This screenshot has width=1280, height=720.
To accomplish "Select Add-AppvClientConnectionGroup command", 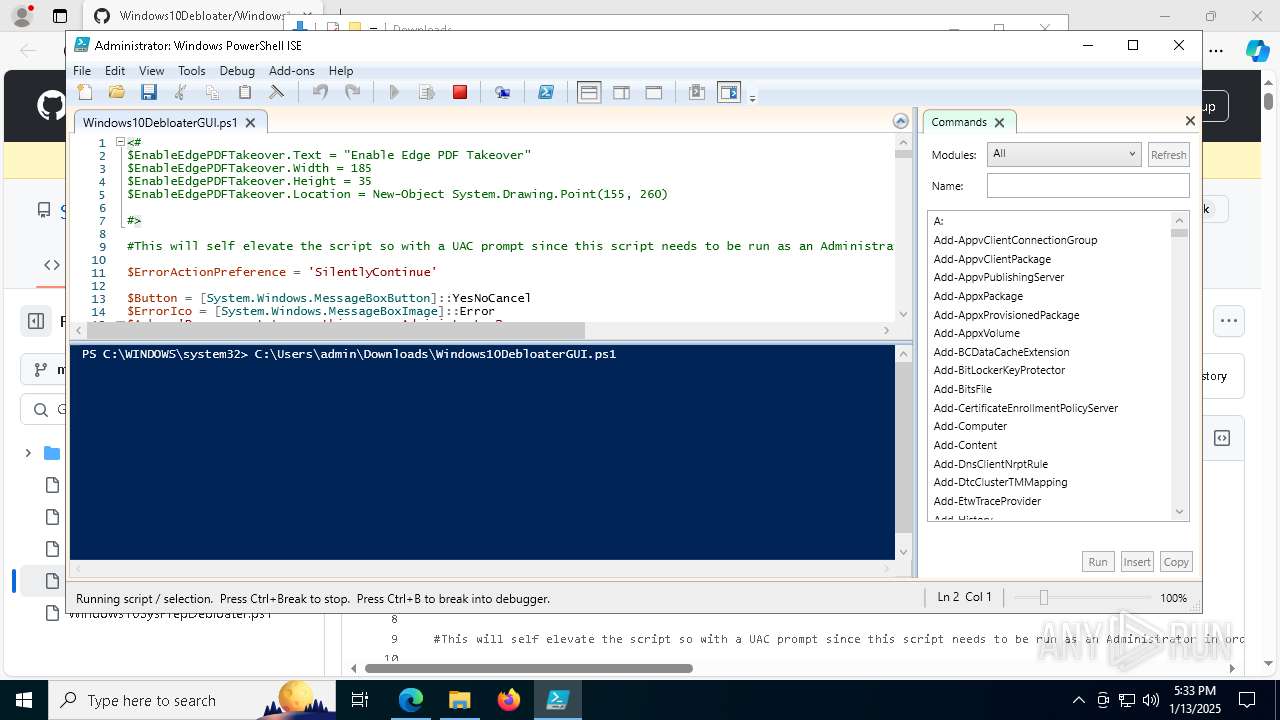I will [x=1015, y=240].
